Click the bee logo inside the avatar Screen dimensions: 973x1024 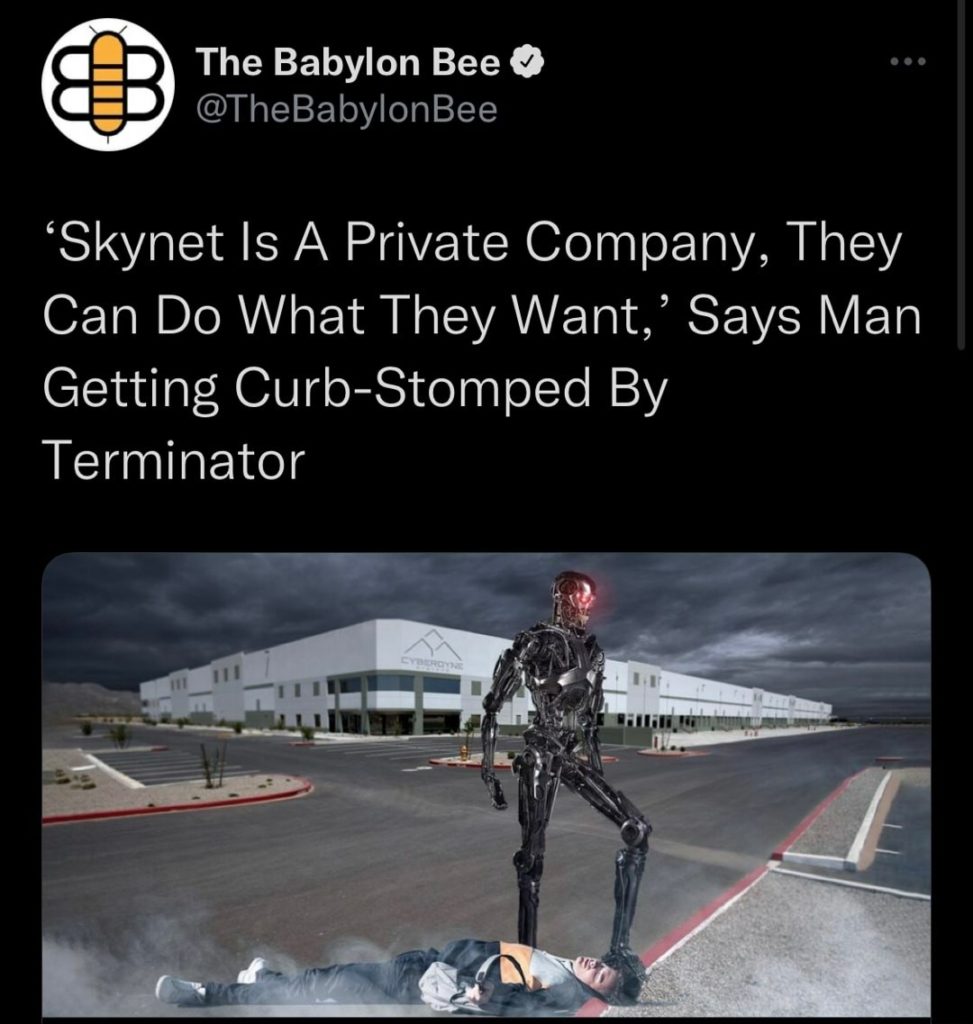(108, 85)
